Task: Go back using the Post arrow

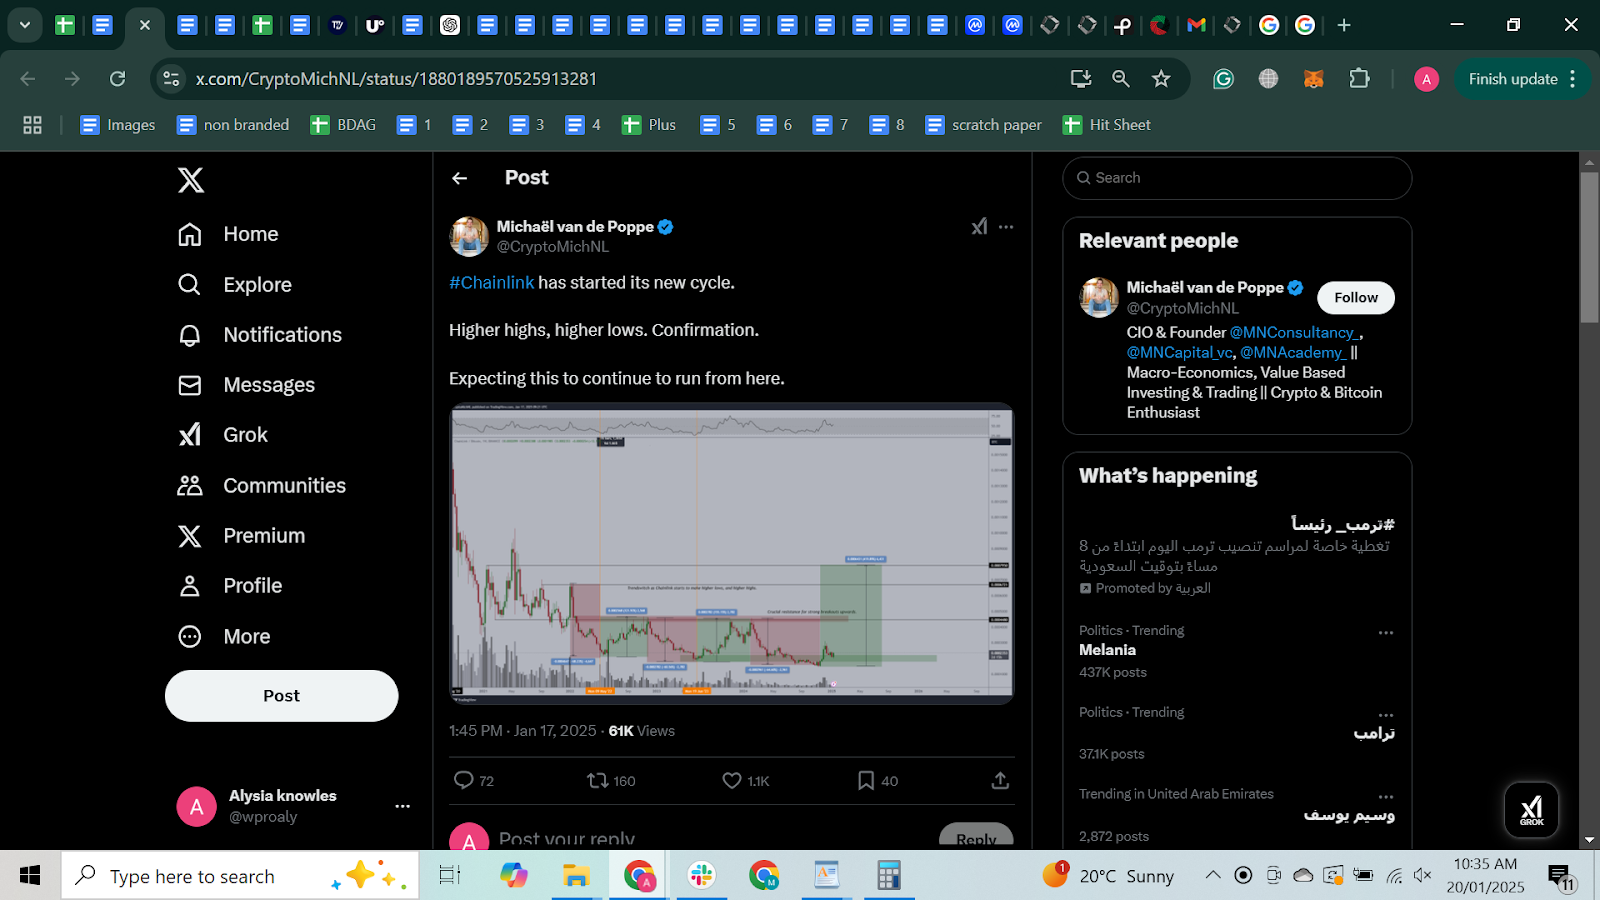Action: point(460,178)
